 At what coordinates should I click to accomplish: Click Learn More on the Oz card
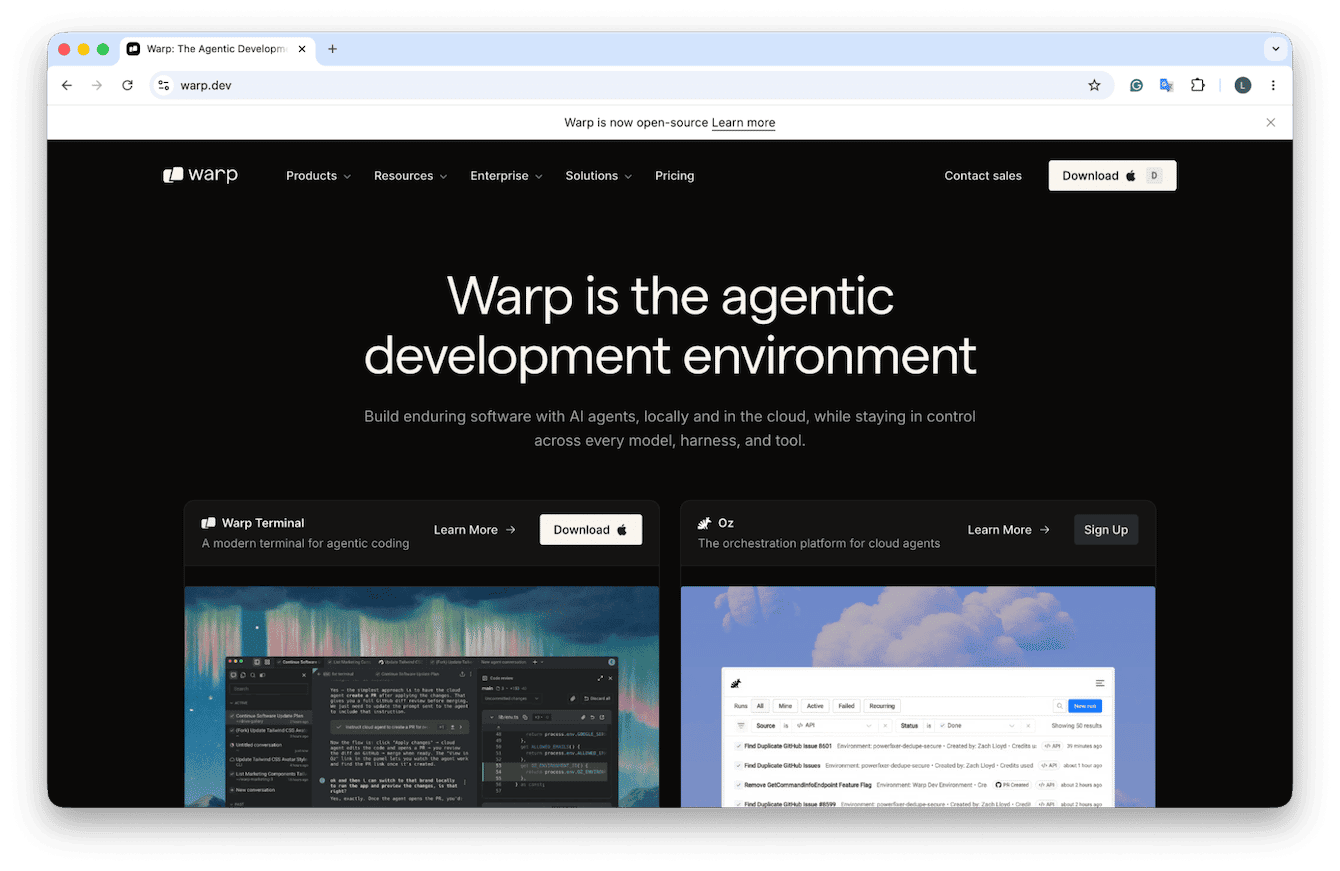click(x=1008, y=530)
